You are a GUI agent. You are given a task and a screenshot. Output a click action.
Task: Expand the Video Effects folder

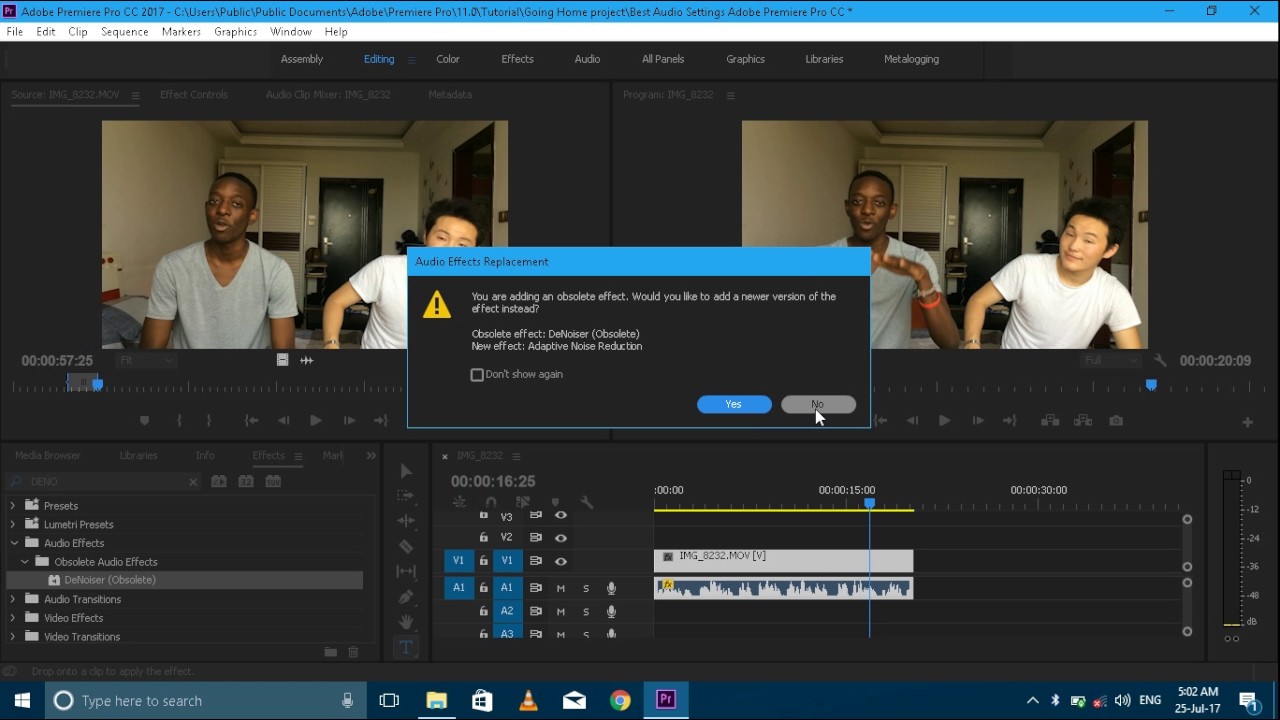[13, 618]
